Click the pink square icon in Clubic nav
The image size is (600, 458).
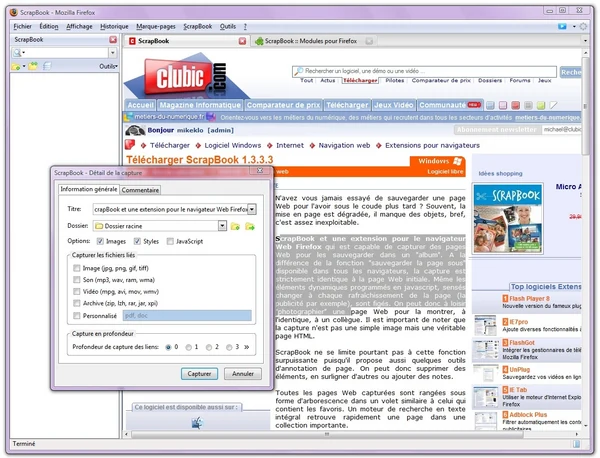click(x=503, y=105)
